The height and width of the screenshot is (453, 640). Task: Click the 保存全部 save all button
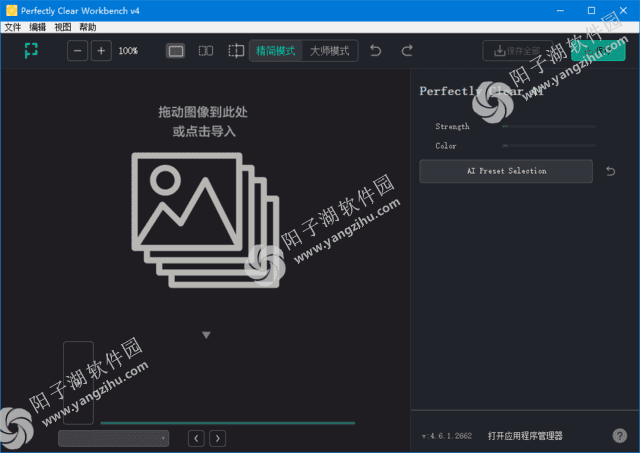click(518, 51)
